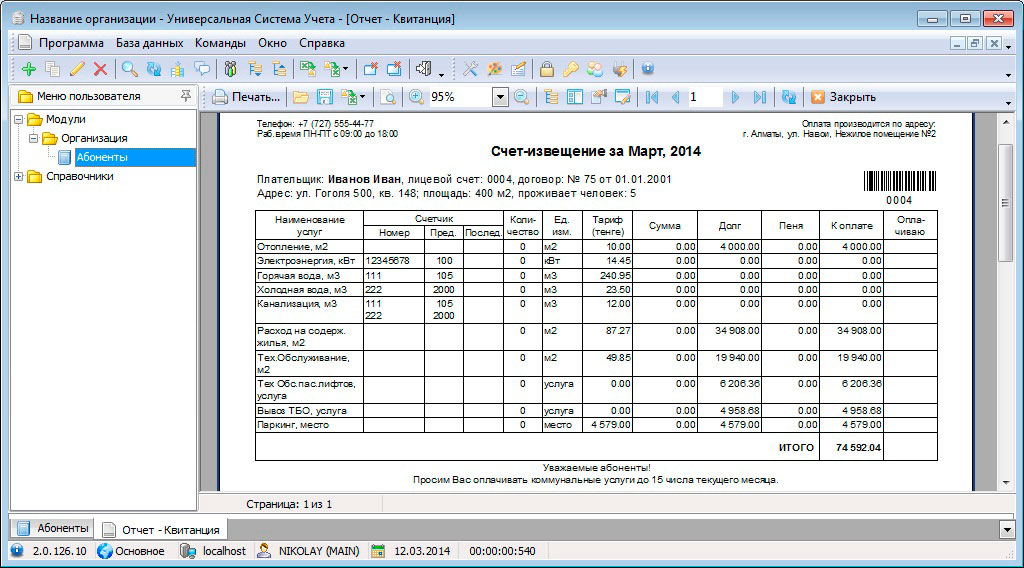Viewport: 1024px width, 568px height.
Task: Click the golden key icon
Action: (x=571, y=69)
